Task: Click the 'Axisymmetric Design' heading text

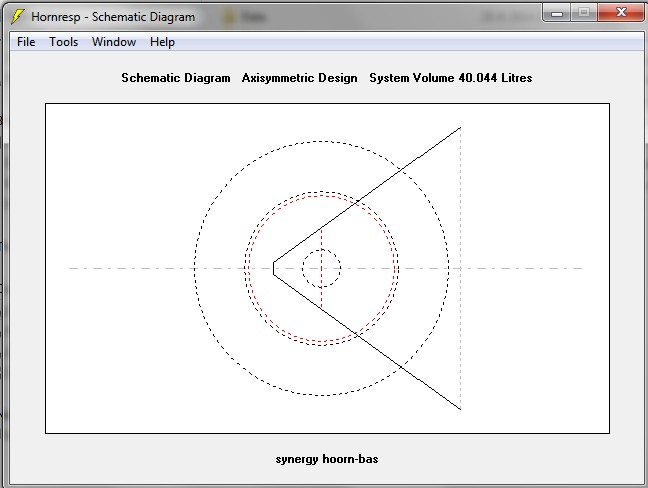Action: point(299,78)
